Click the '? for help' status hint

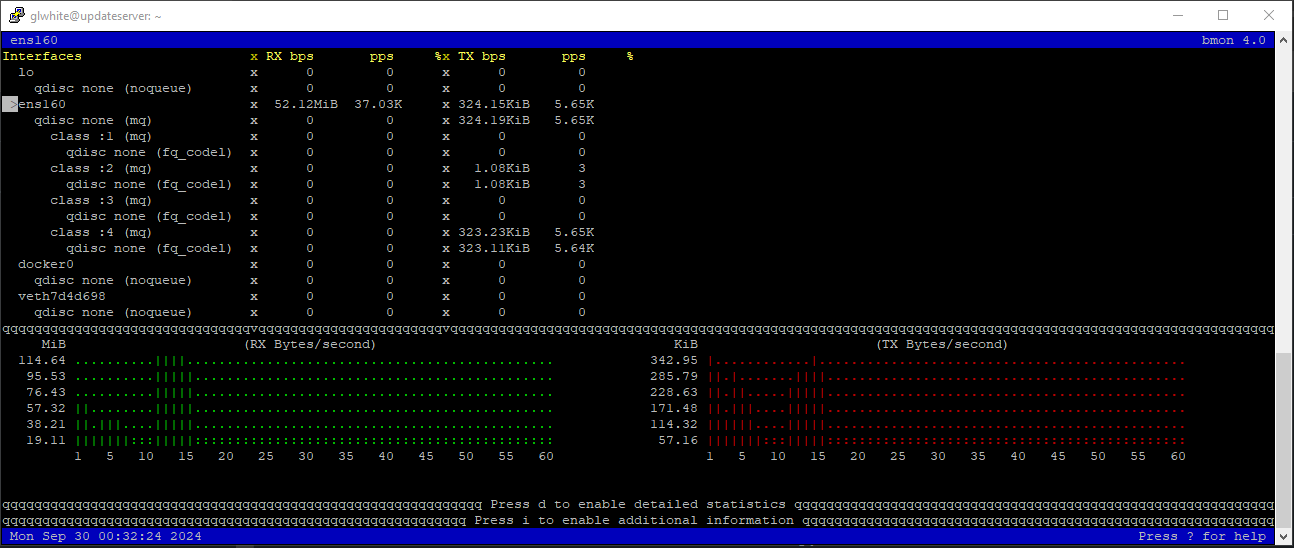click(x=1202, y=536)
